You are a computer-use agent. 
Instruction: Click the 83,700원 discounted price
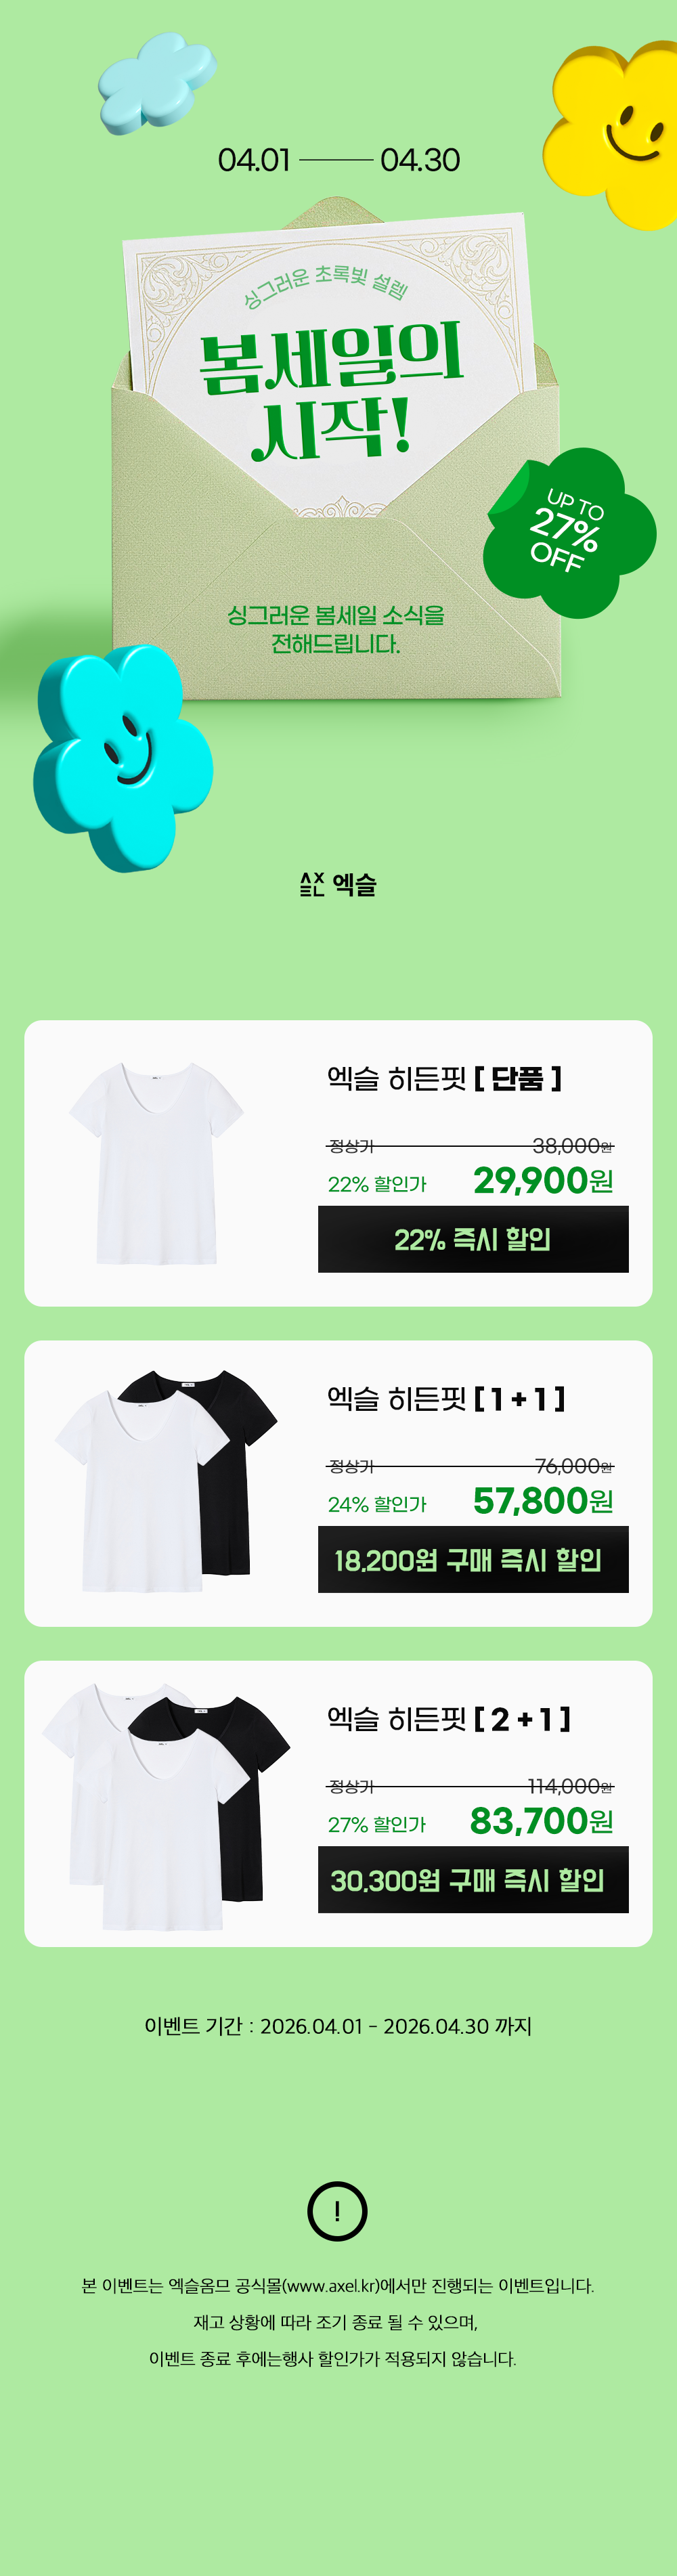(541, 1820)
